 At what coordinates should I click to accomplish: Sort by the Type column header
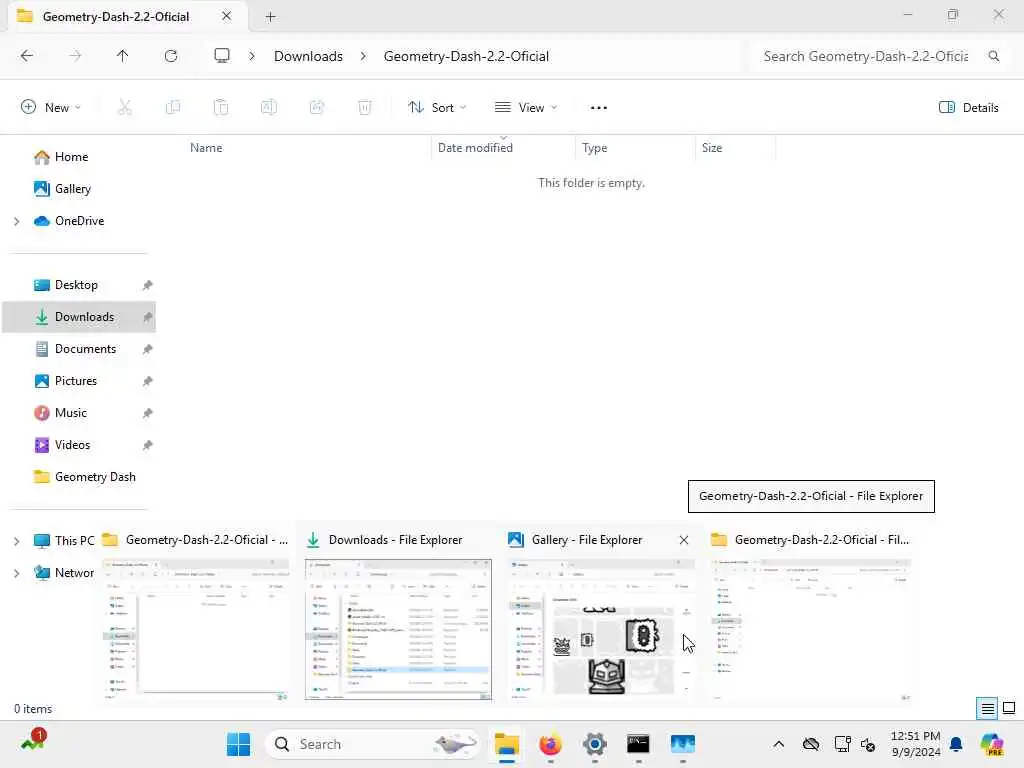(x=594, y=148)
